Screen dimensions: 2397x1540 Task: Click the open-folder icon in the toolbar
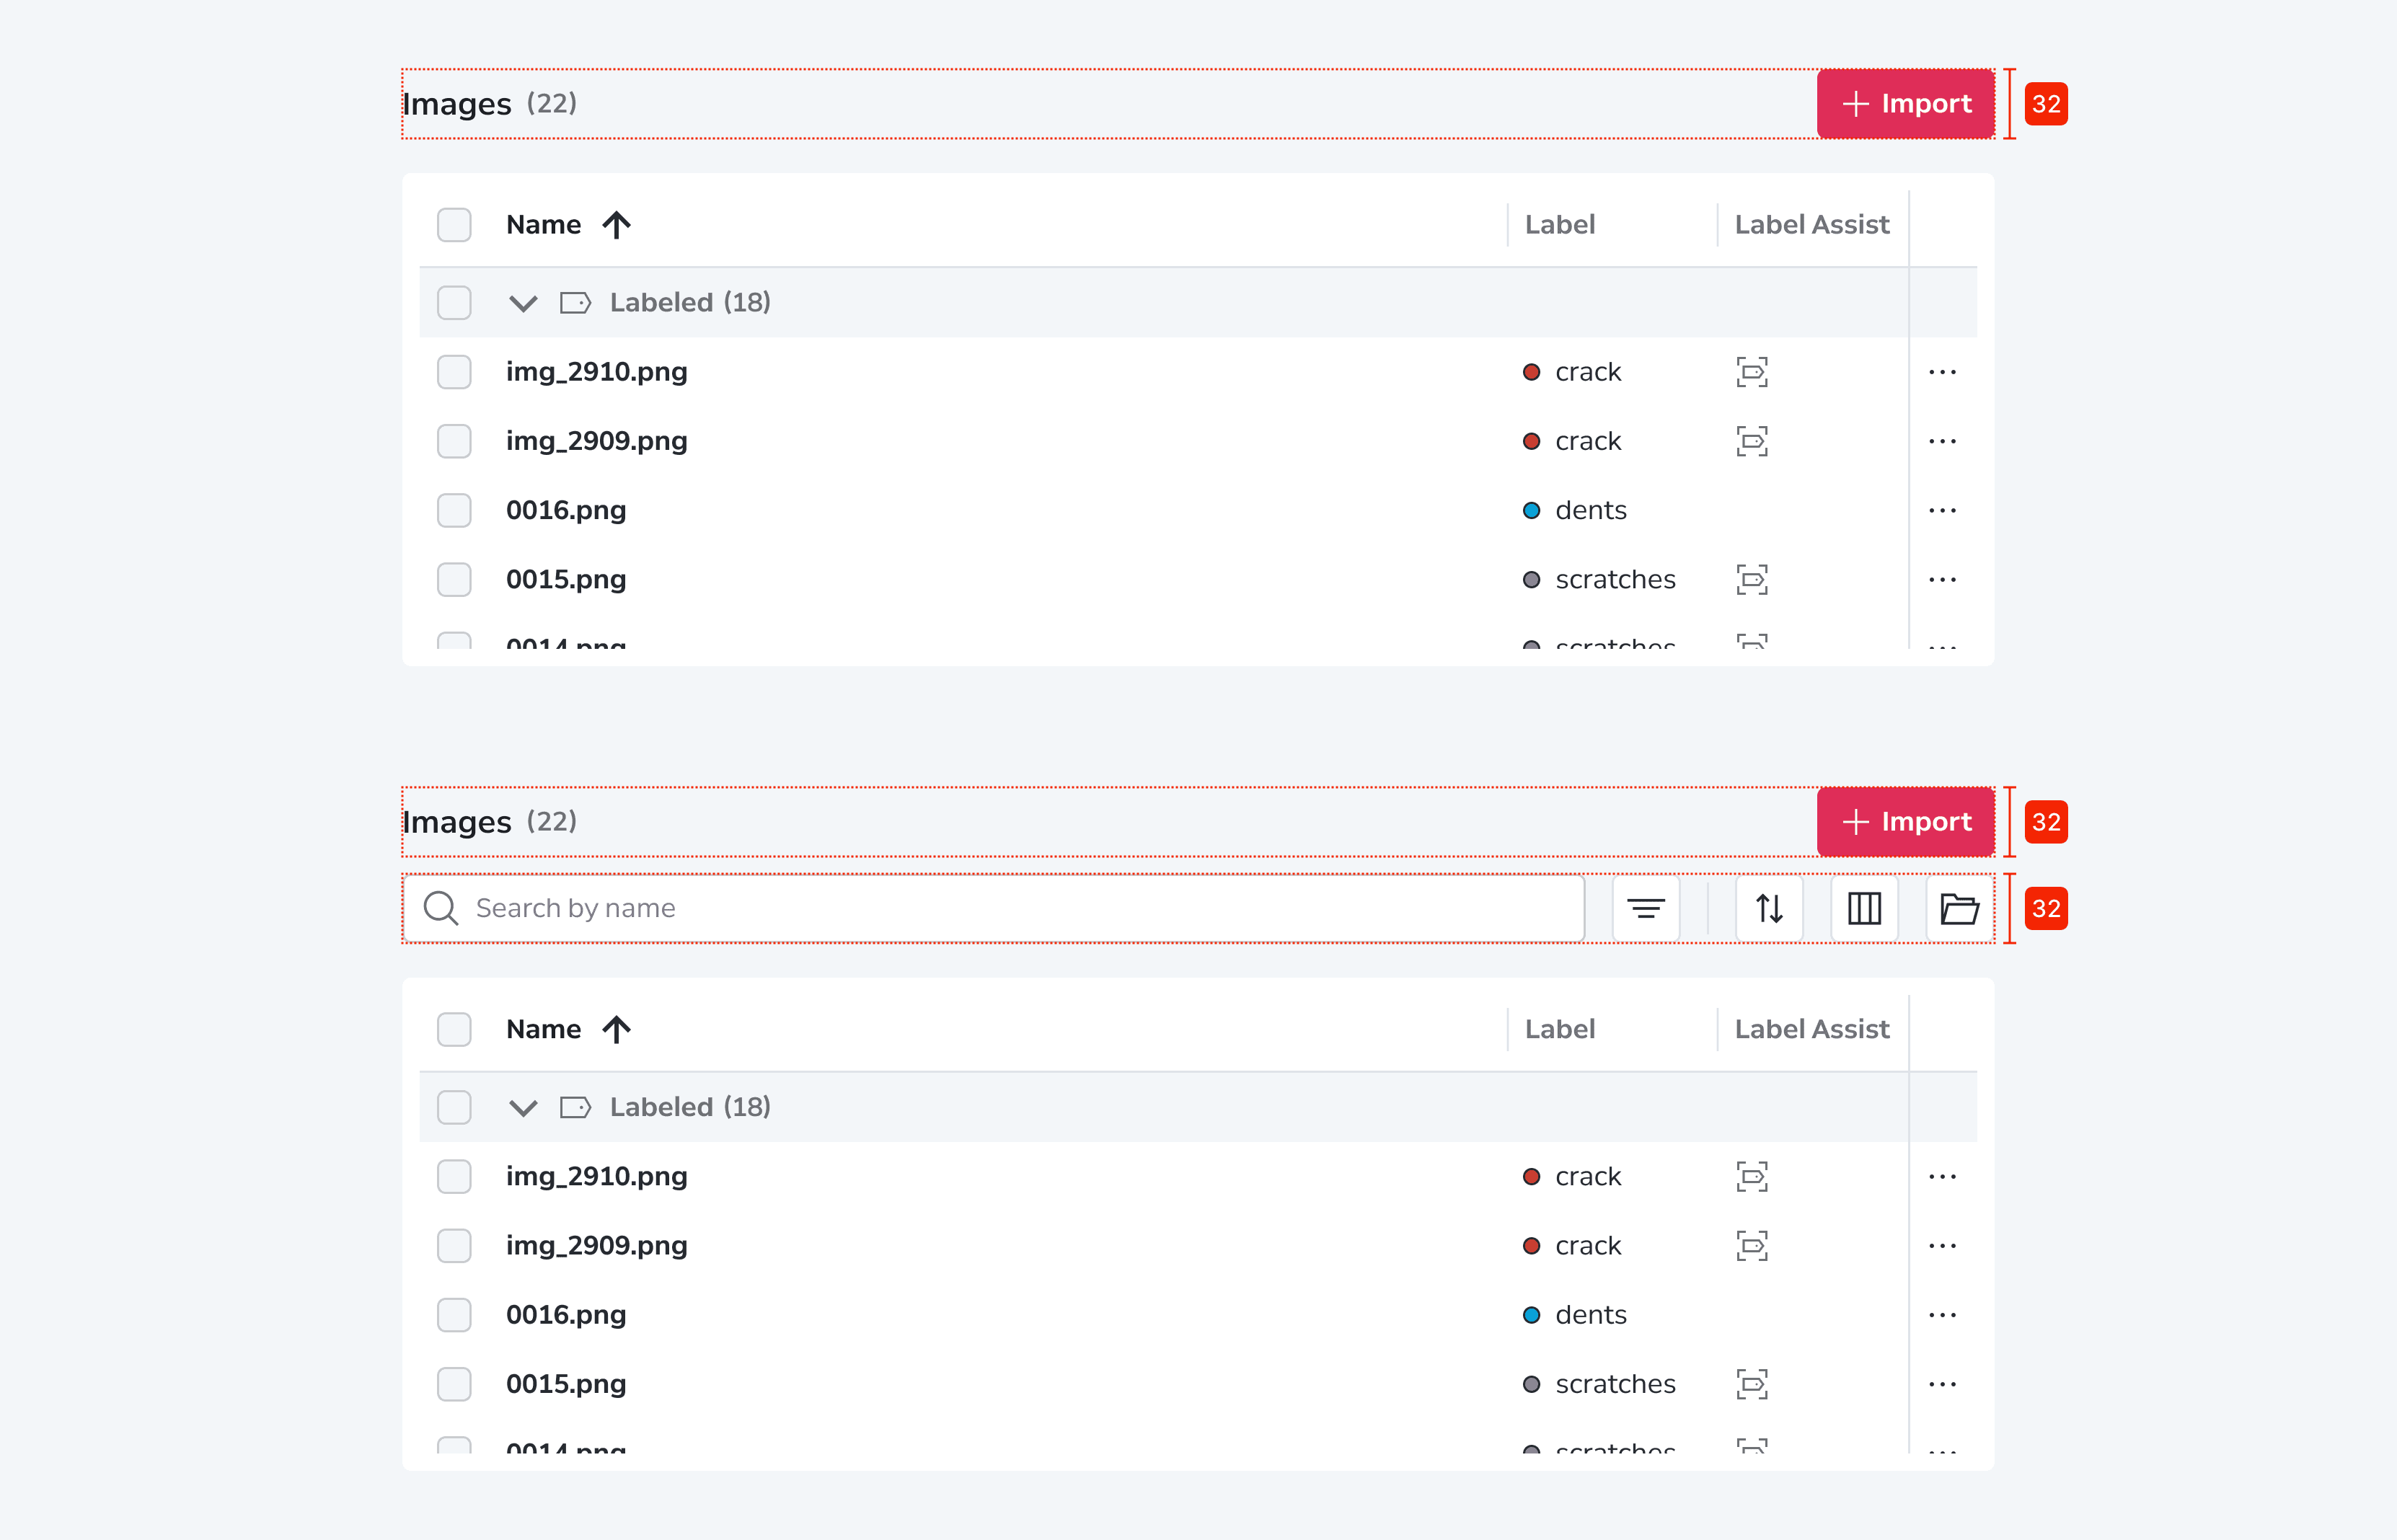pos(1959,908)
